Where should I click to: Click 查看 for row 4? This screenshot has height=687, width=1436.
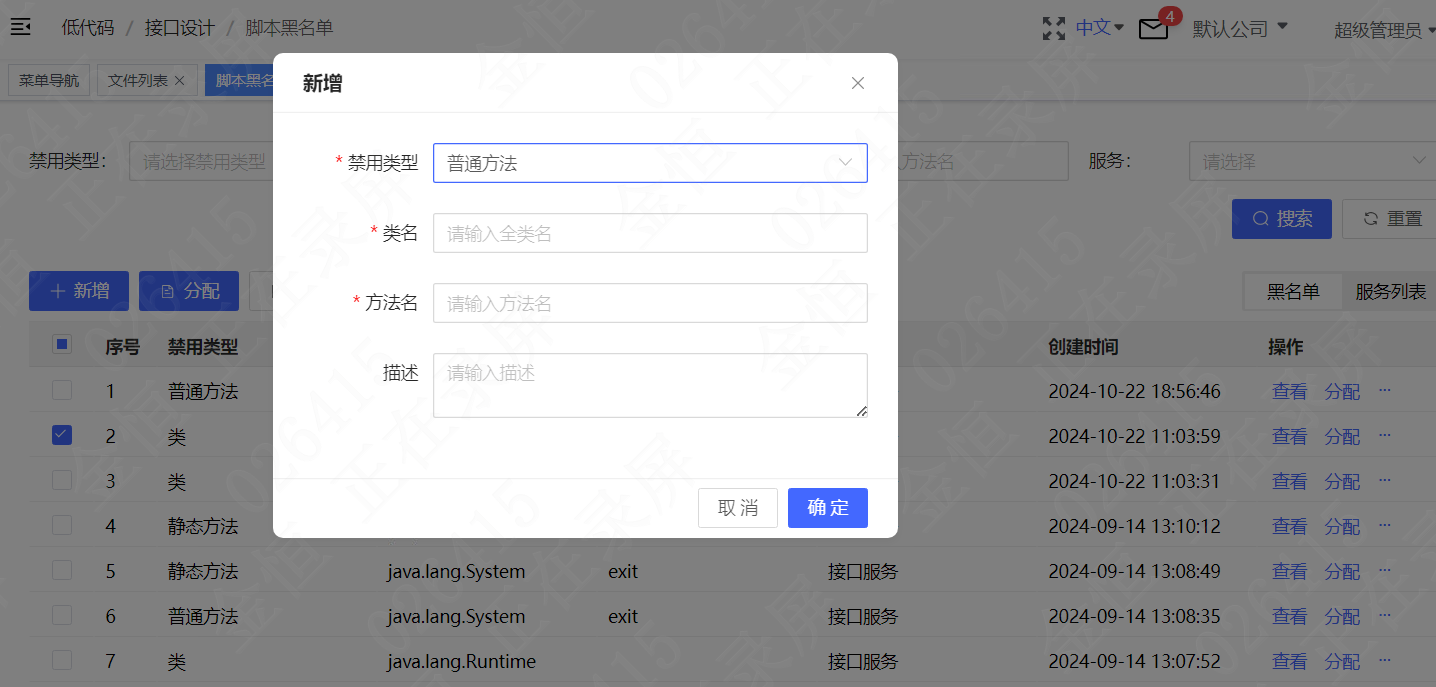[1290, 527]
